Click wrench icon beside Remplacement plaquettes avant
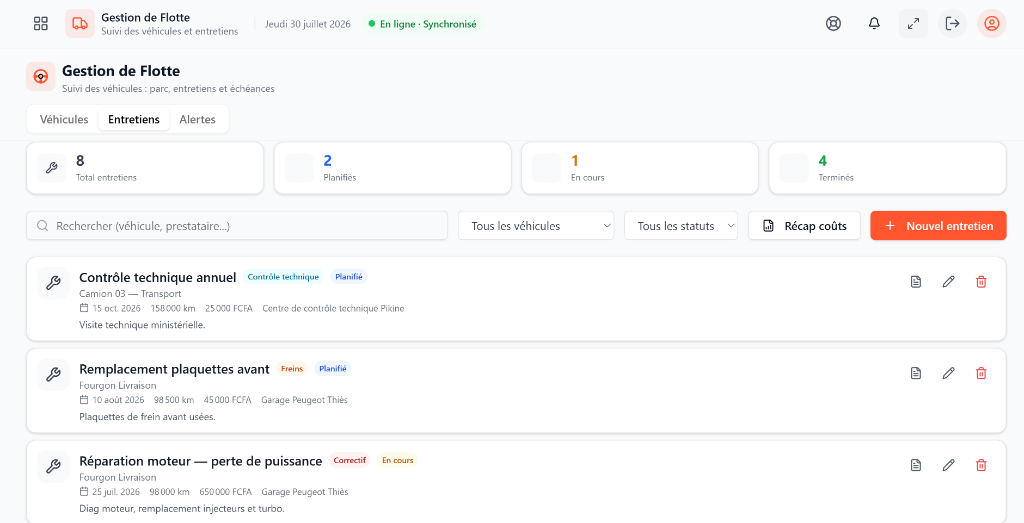1024x523 pixels. [x=53, y=375]
